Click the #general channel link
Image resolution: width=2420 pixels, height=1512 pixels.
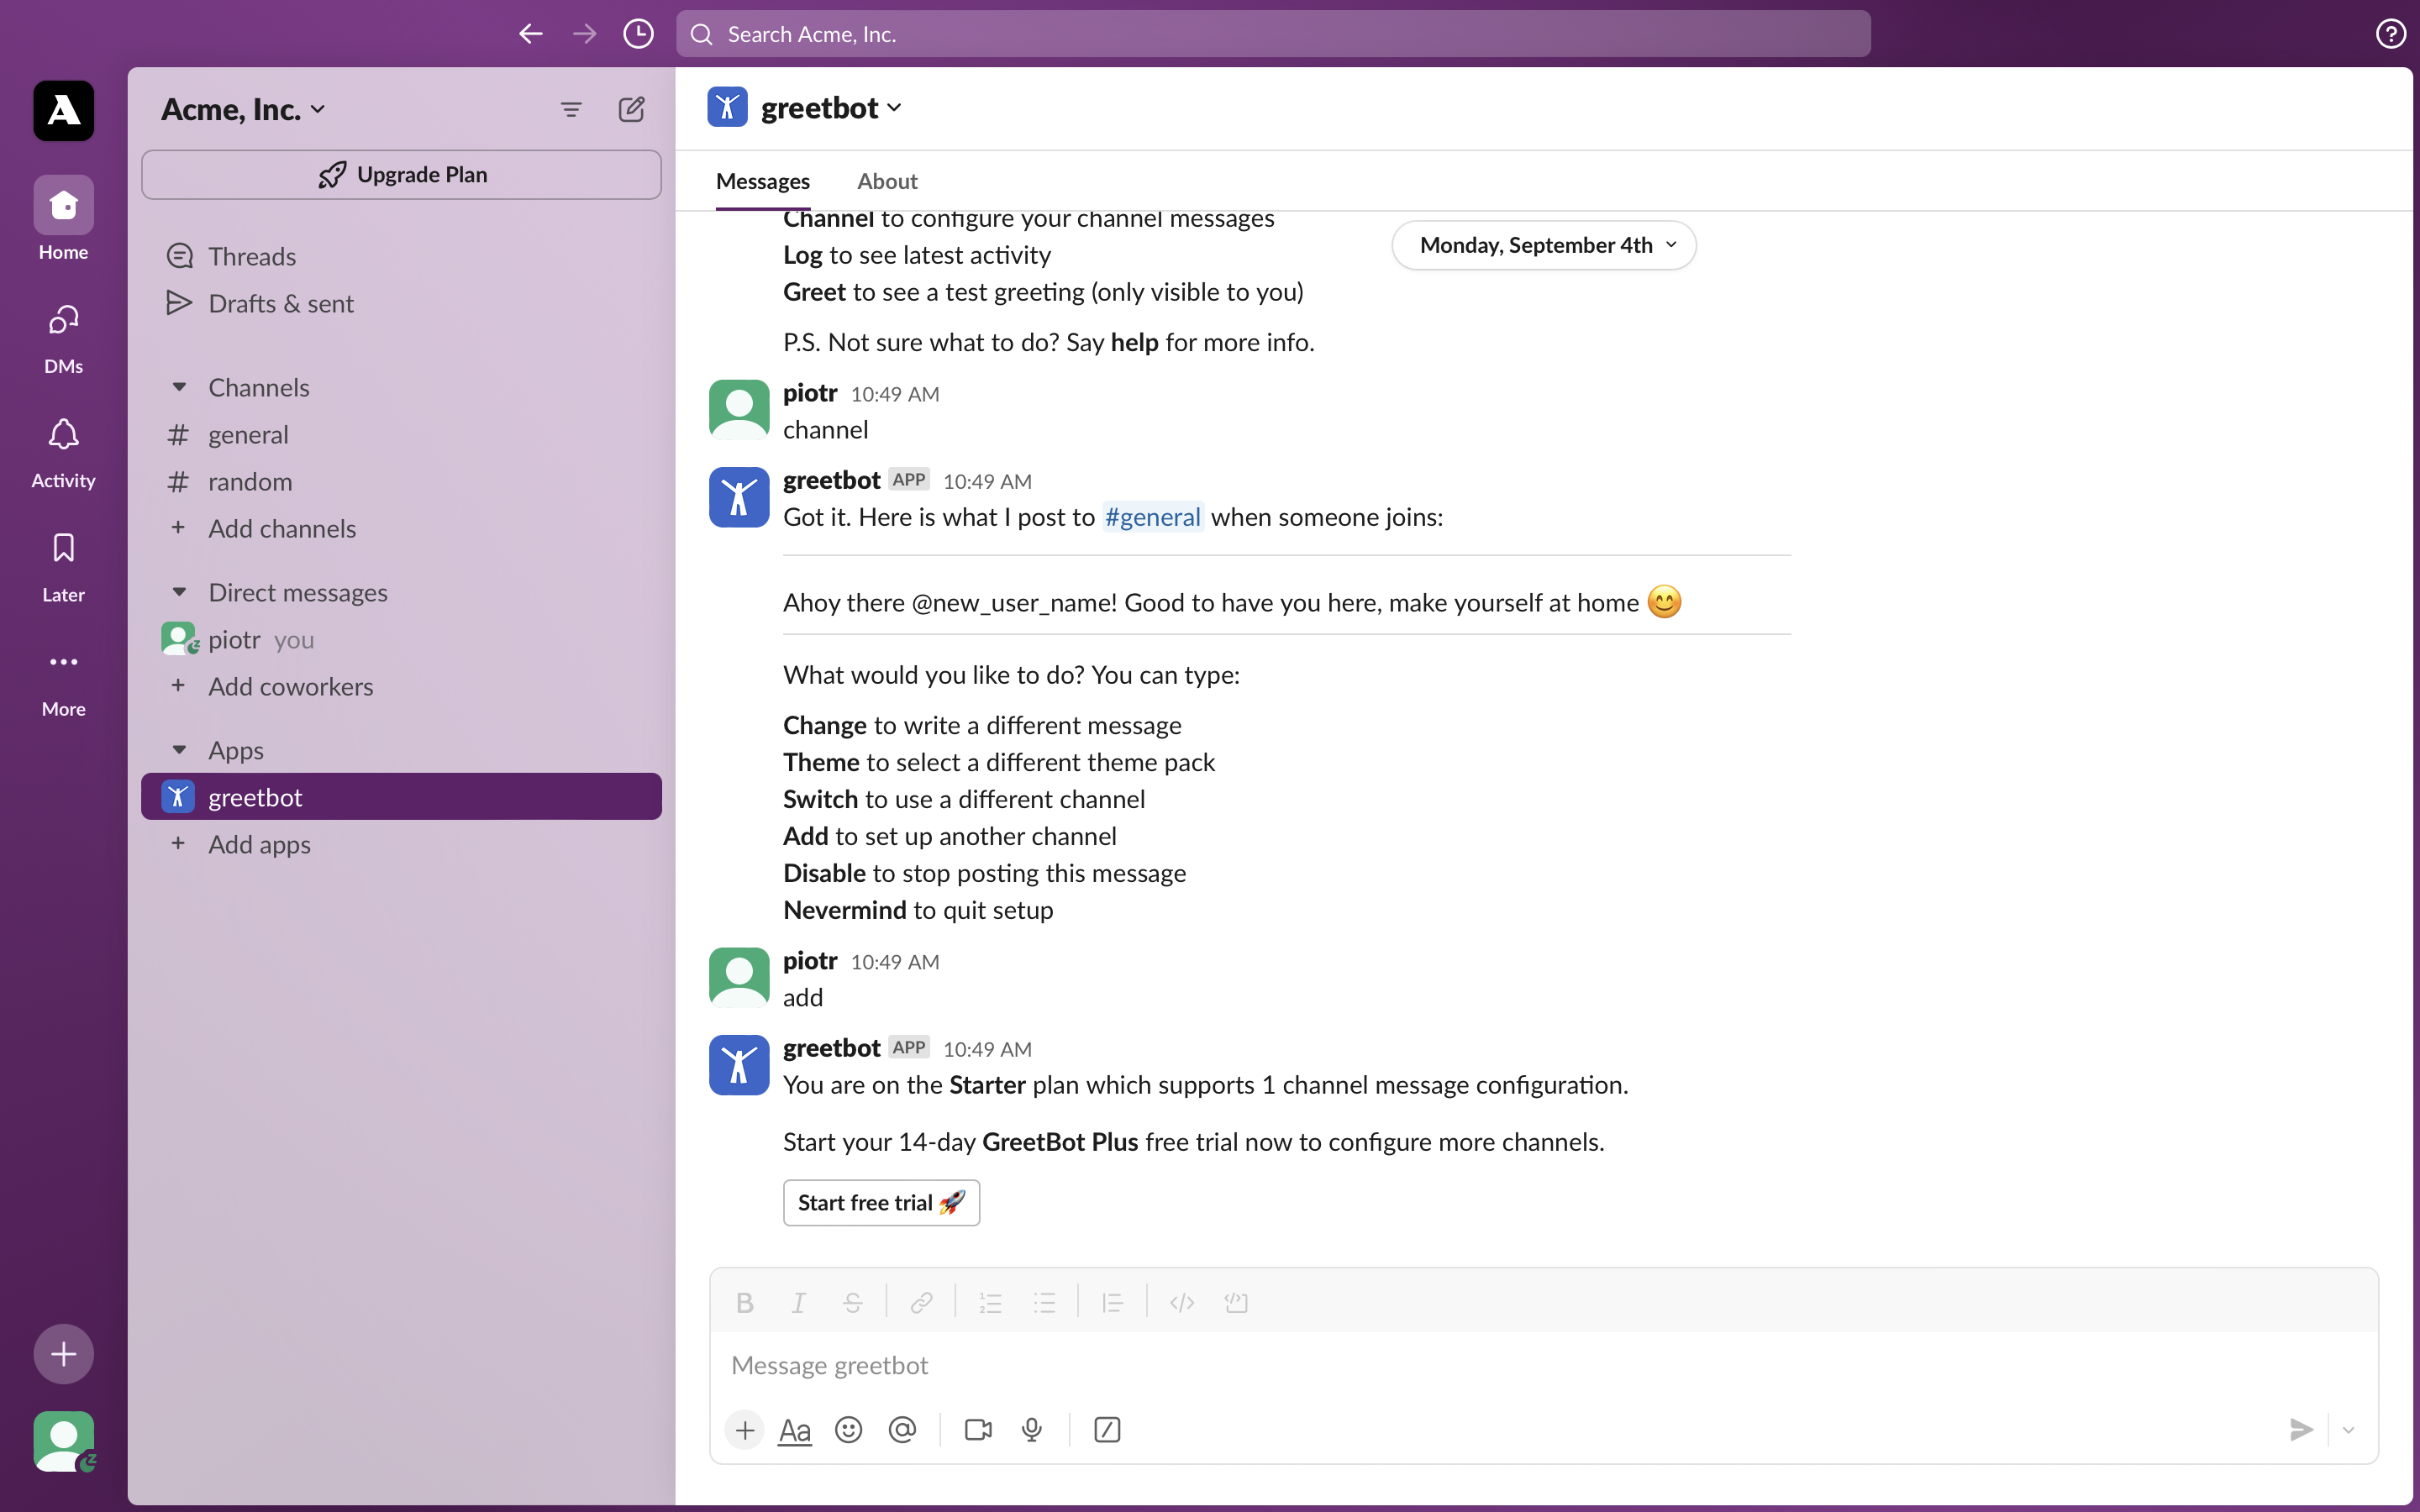1152,516
